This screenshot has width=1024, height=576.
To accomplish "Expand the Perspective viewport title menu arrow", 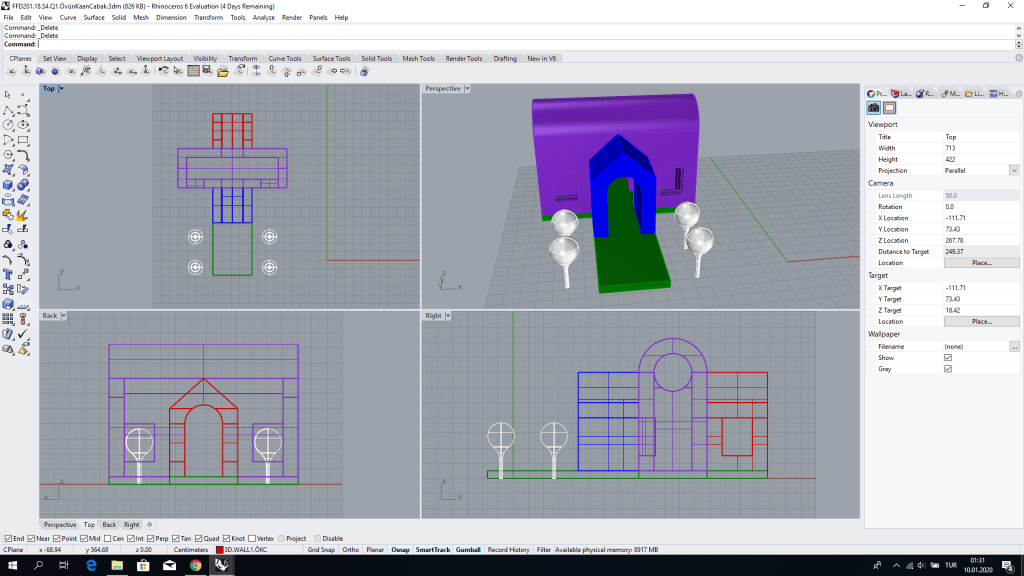I will coord(467,89).
